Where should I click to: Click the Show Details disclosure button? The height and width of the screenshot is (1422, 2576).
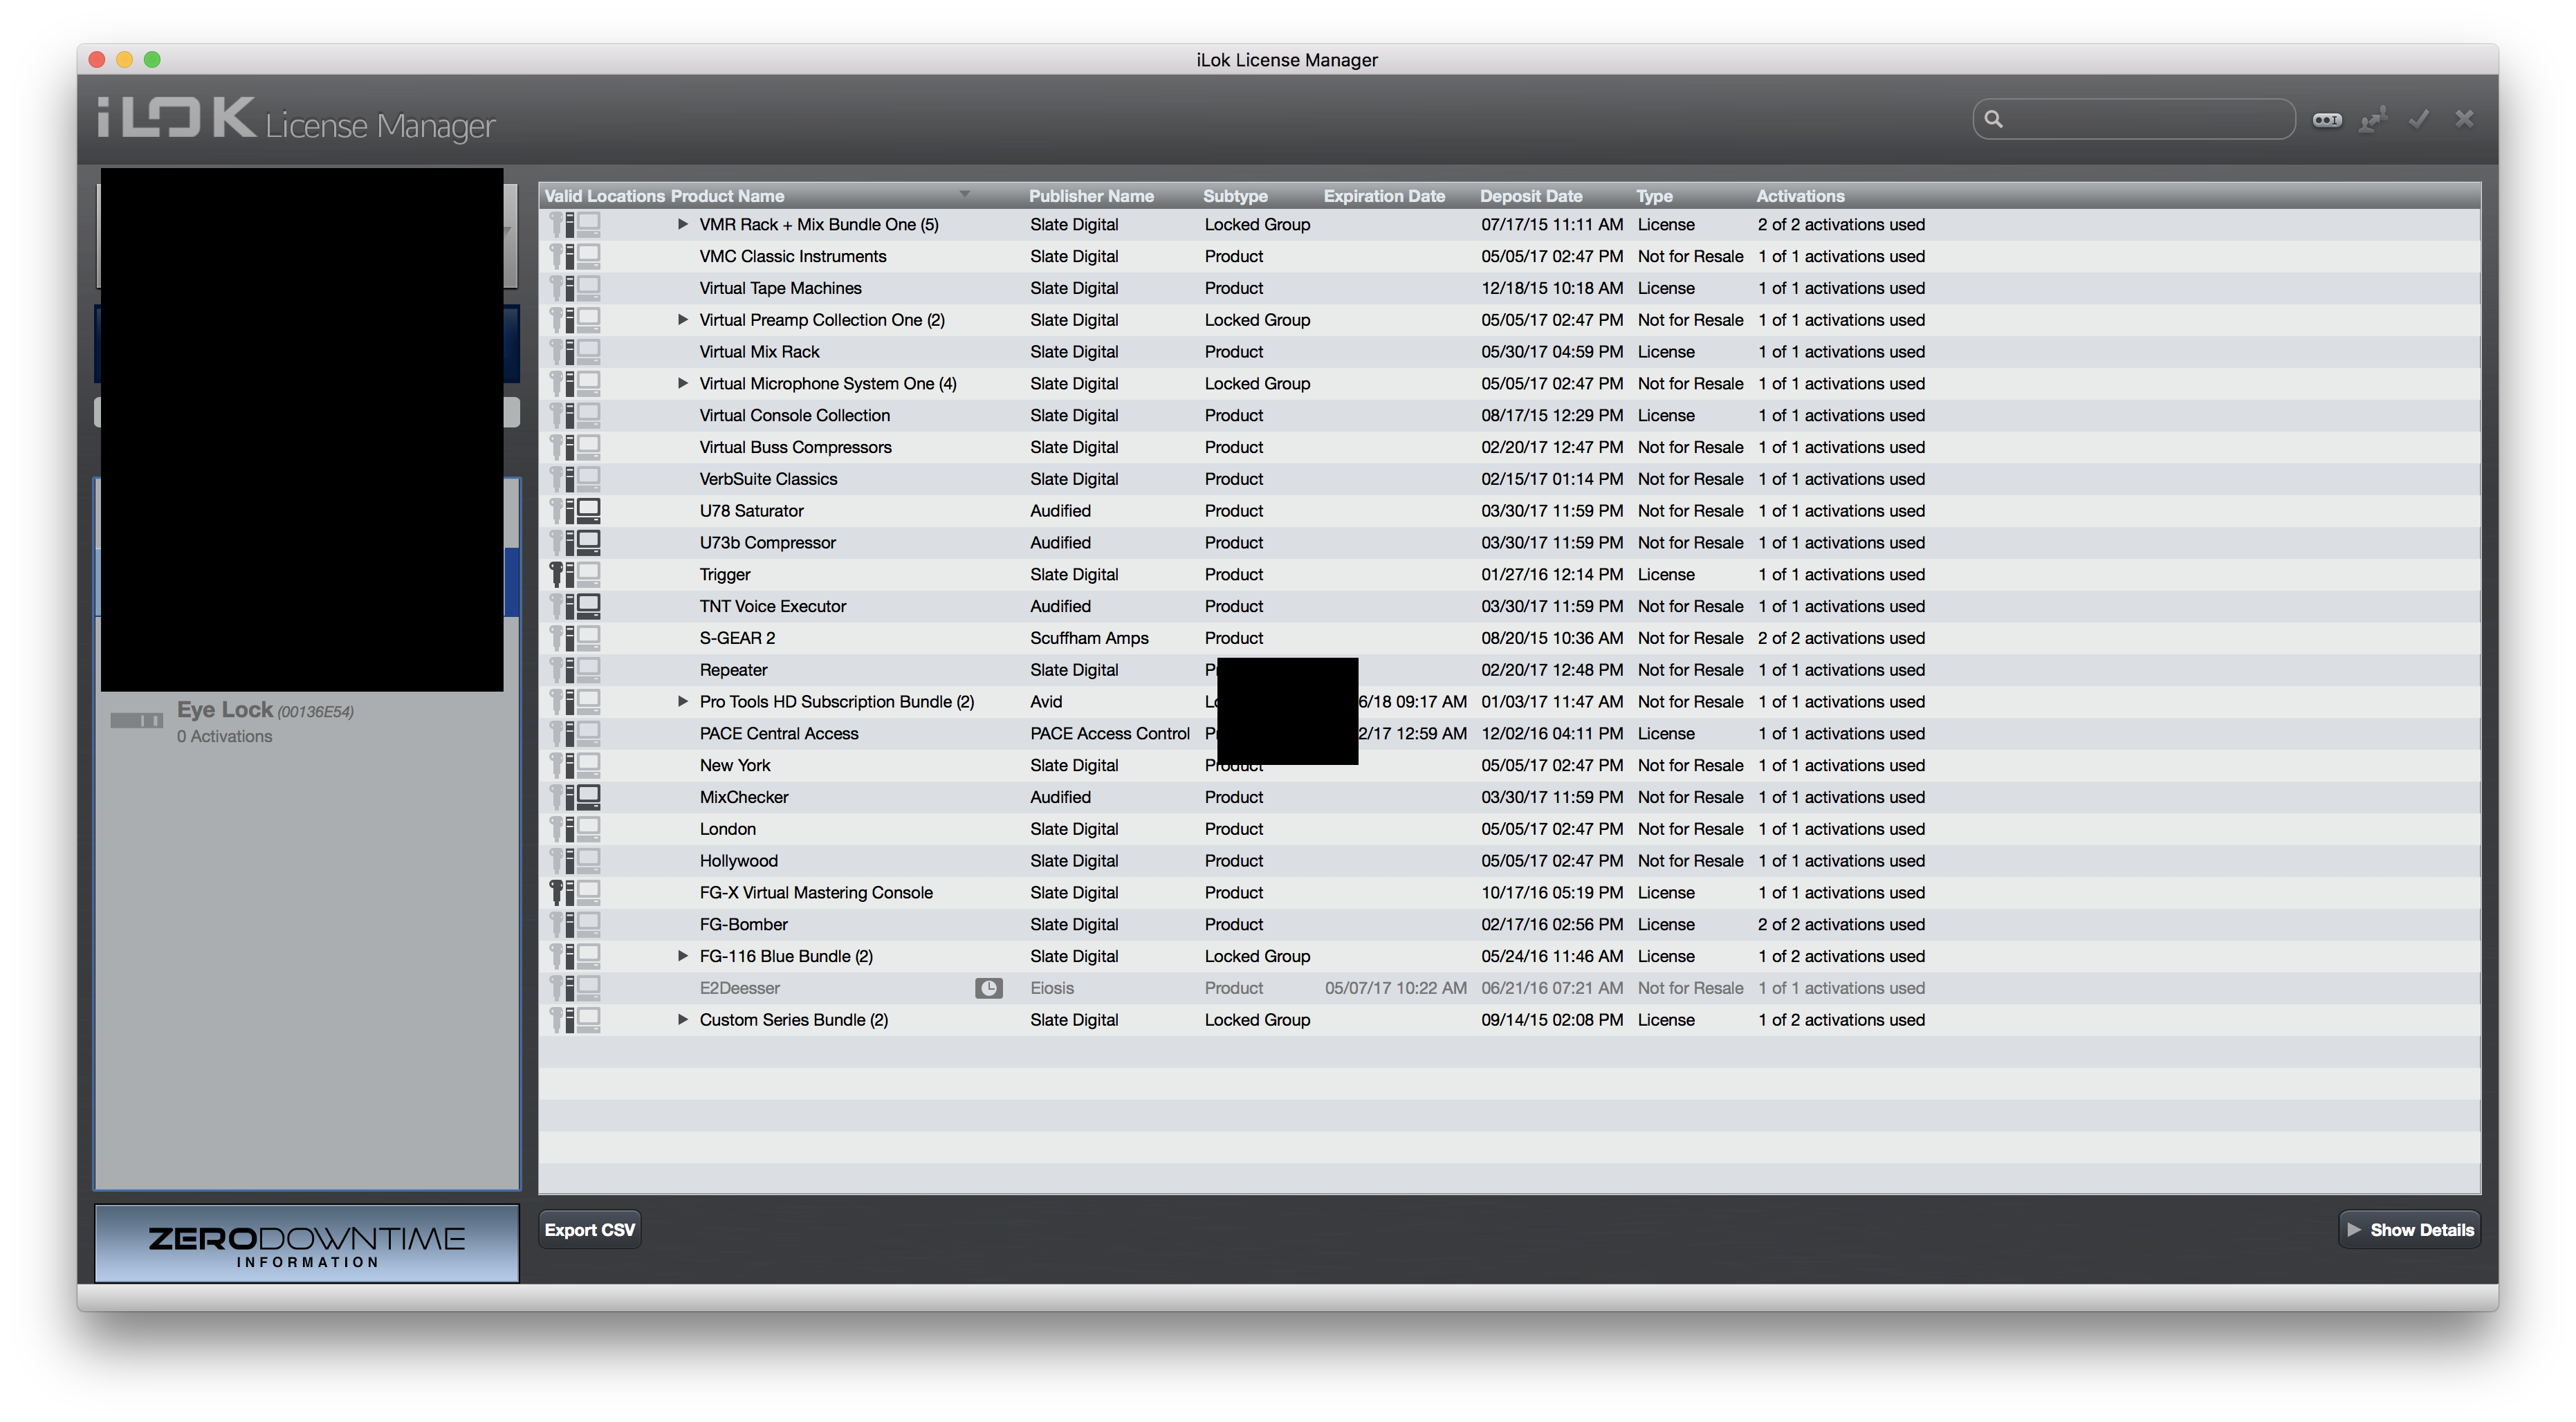pos(2410,1230)
